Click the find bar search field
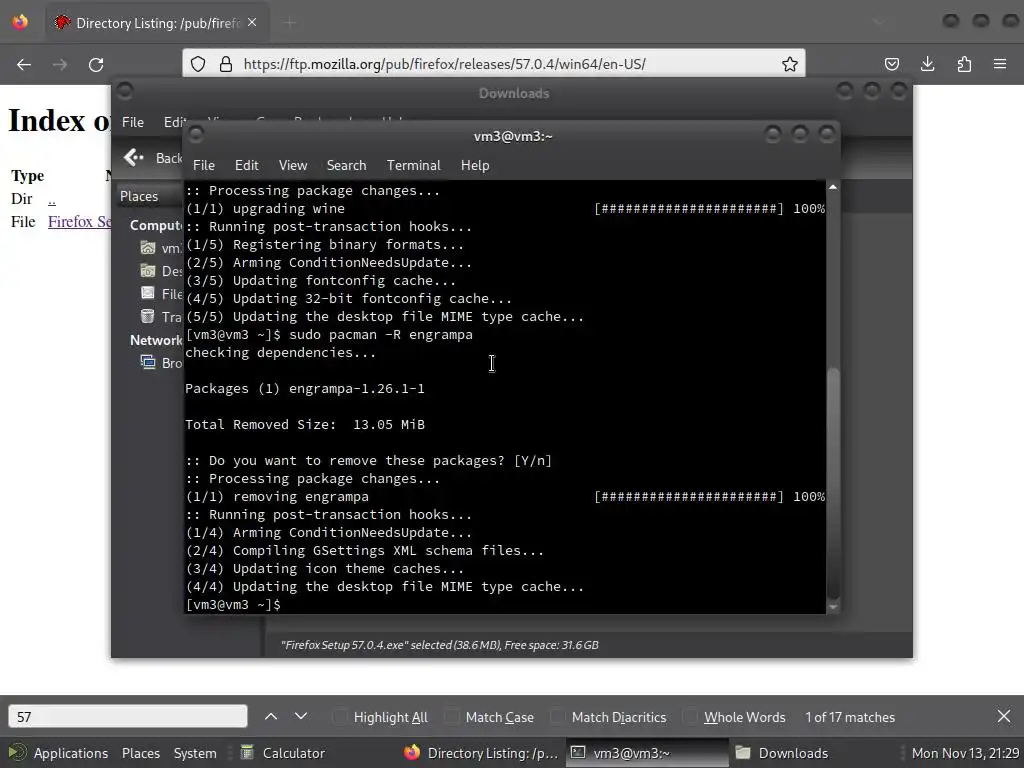This screenshot has height=768, width=1024. click(128, 716)
